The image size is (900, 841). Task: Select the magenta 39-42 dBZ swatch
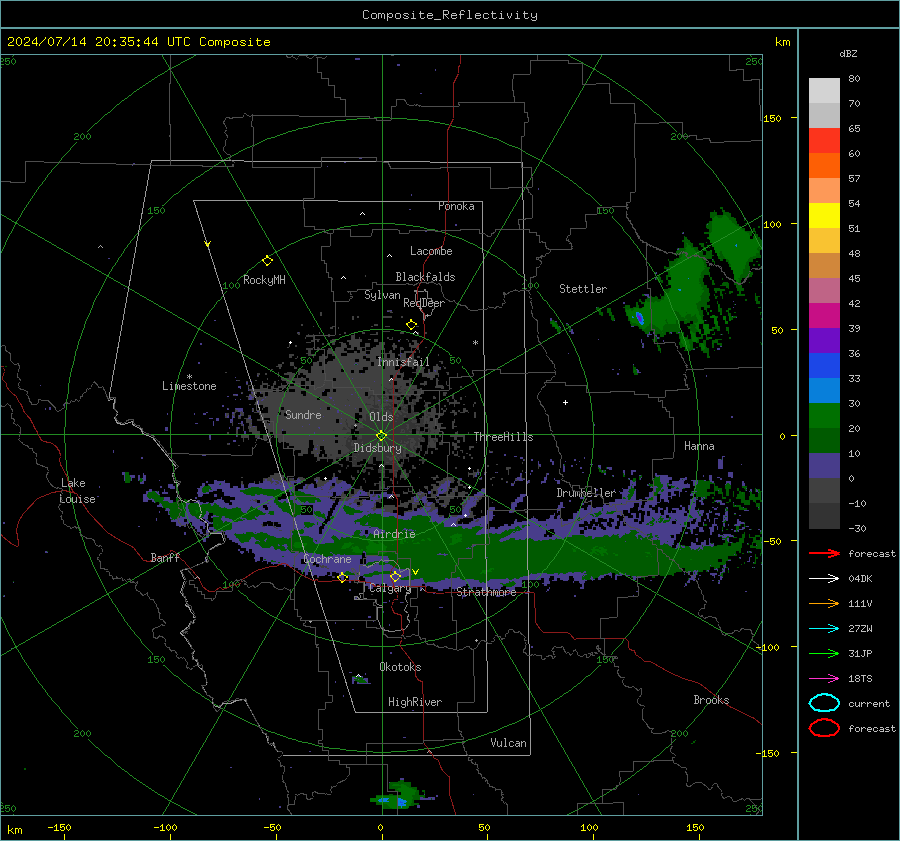[824, 316]
